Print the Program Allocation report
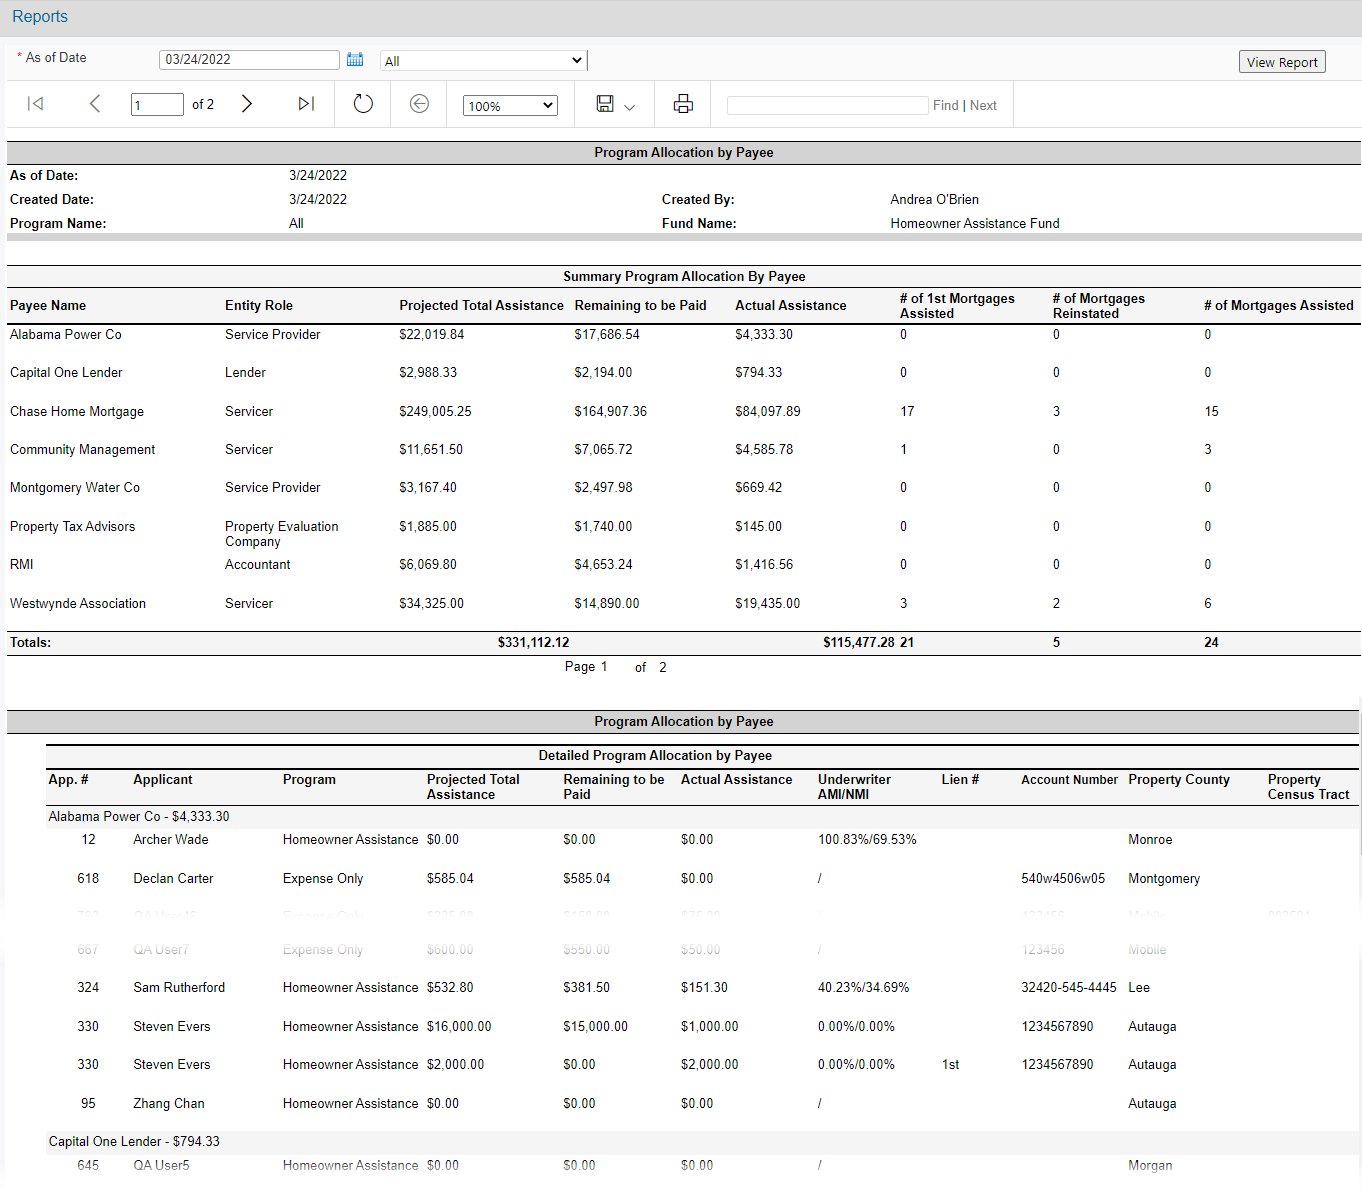 pyautogui.click(x=683, y=104)
